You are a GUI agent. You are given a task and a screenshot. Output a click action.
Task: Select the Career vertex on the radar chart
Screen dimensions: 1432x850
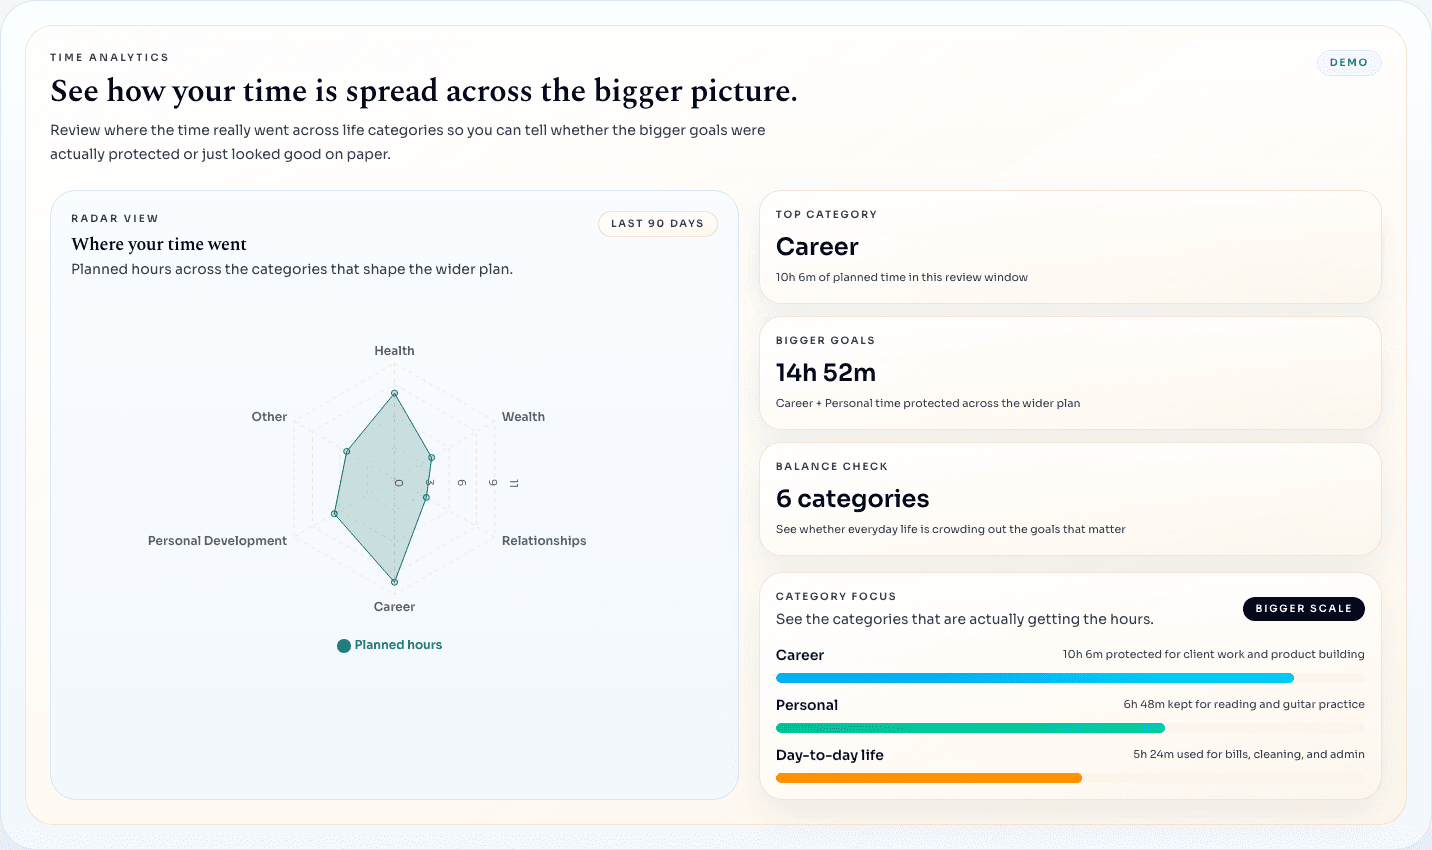[394, 581]
